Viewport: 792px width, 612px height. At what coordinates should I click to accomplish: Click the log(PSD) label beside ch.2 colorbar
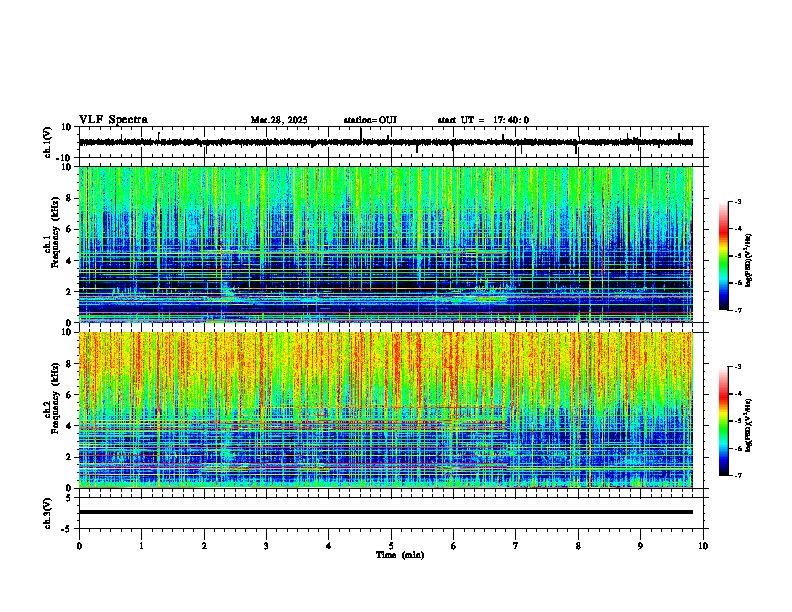tap(749, 426)
